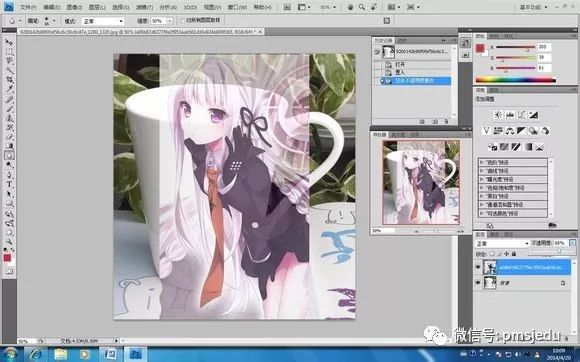The height and width of the screenshot is (362, 580).
Task: Set history brush source on 打开 state
Action: tap(377, 65)
